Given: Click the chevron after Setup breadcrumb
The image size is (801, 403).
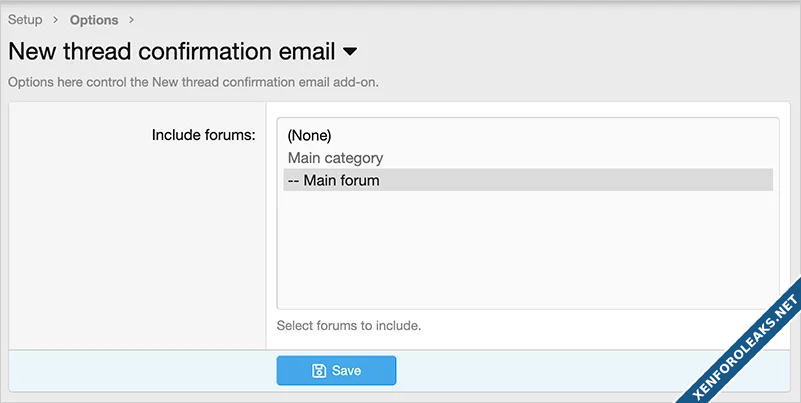Looking at the screenshot, I should [x=56, y=20].
